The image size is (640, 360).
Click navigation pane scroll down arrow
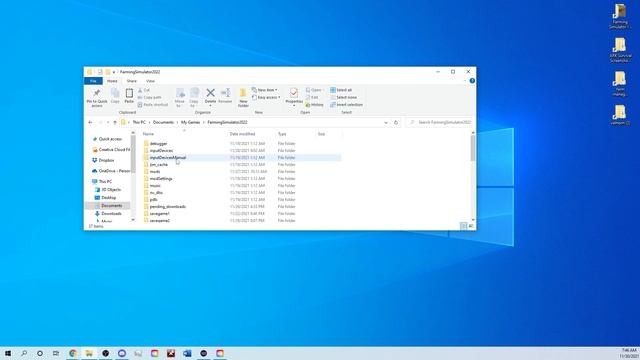tap(133, 220)
